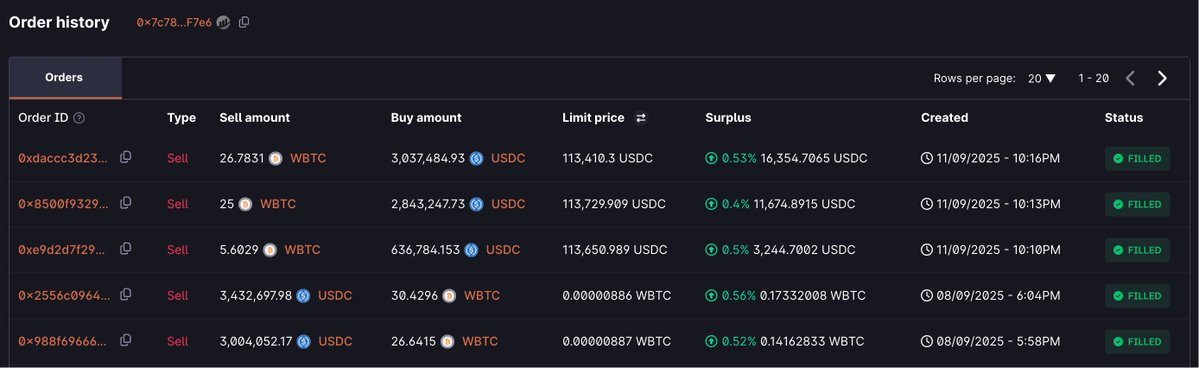The image size is (1199, 368).
Task: Open order link 0x2556c0964
Action: pyautogui.click(x=63, y=295)
